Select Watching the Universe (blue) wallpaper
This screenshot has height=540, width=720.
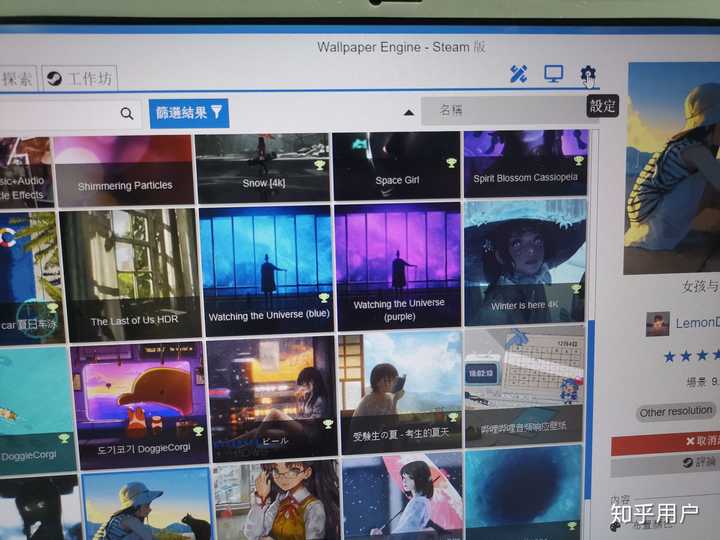268,270
